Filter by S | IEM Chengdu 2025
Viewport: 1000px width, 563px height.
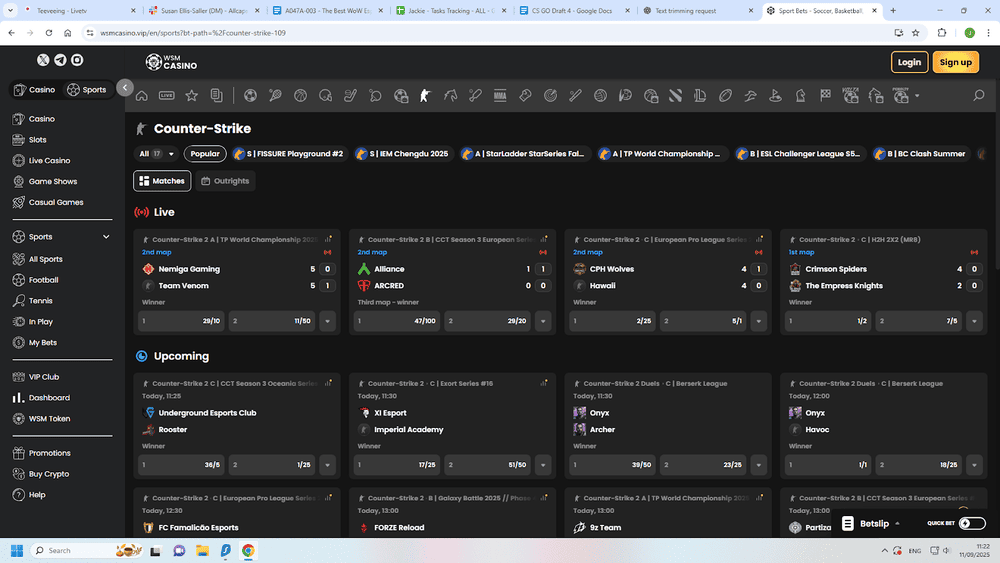(x=402, y=154)
